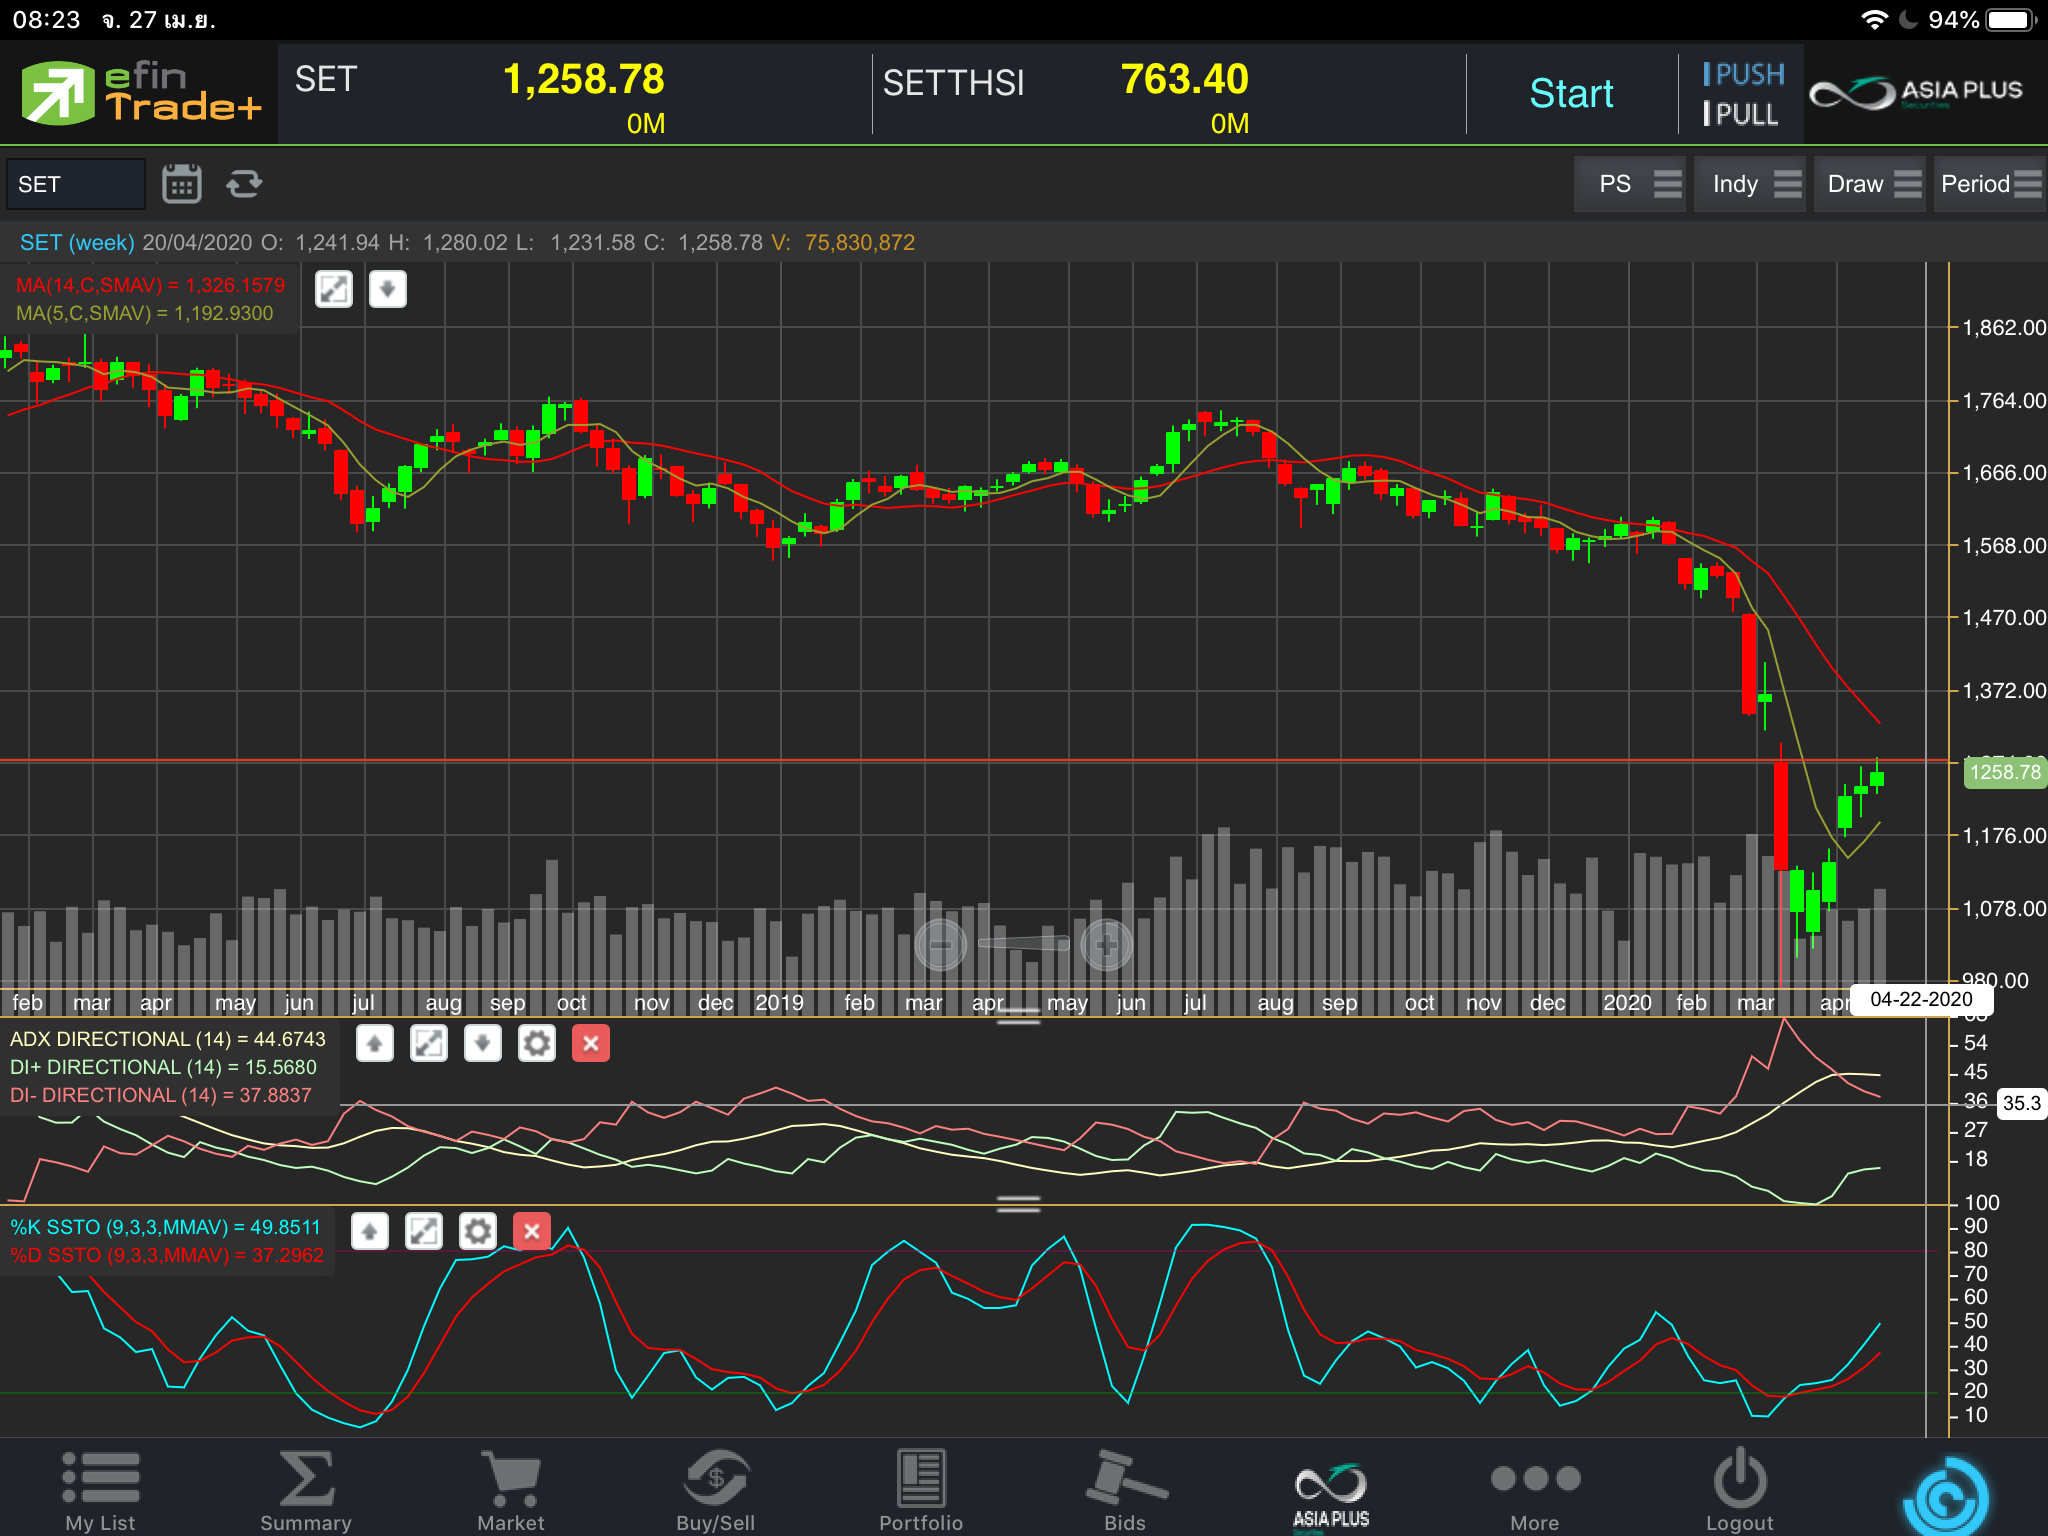2048x1536 pixels.
Task: Remove the SSTO stochastic indicator
Action: coord(532,1231)
